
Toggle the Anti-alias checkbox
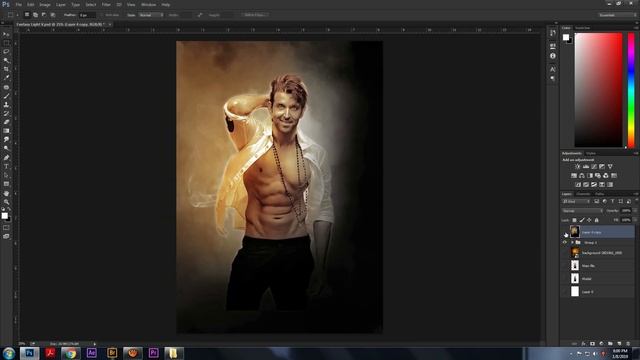point(102,15)
